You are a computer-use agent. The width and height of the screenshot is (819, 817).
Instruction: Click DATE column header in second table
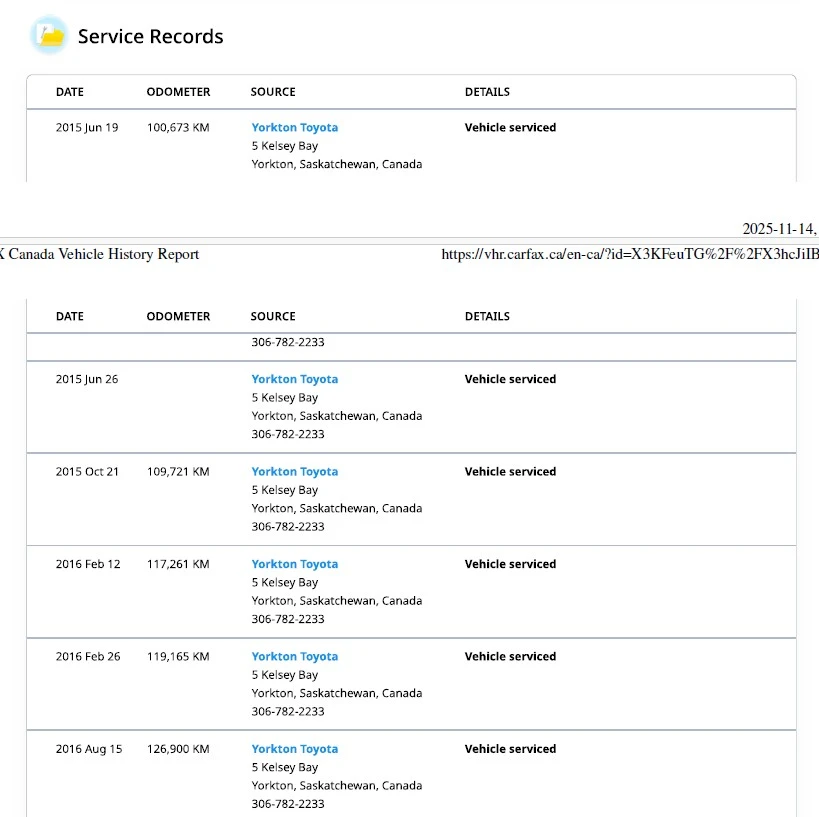[70, 317]
